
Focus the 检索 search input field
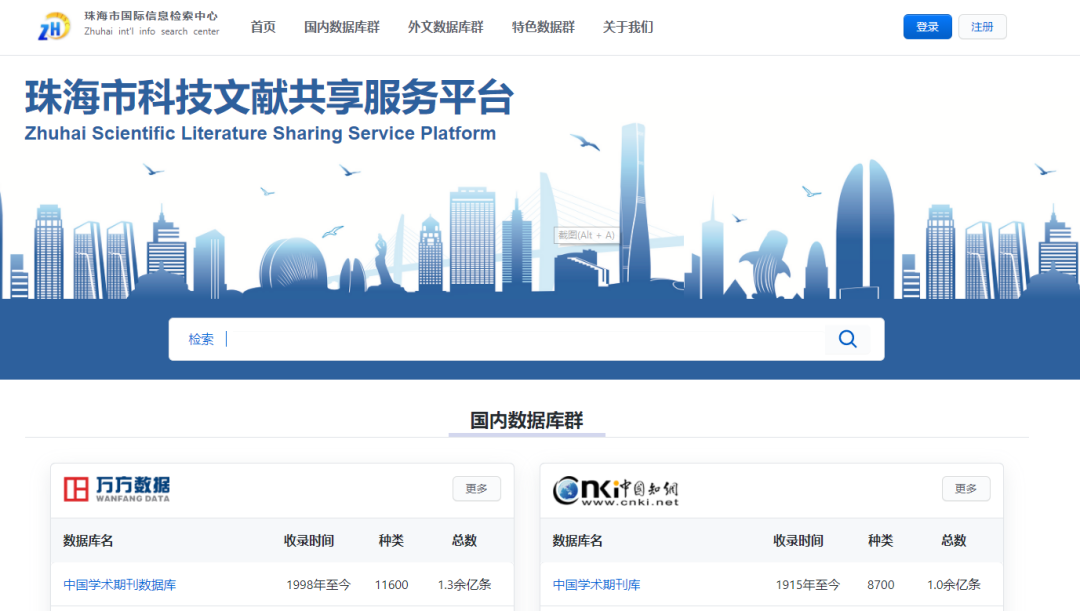[x=520, y=339]
